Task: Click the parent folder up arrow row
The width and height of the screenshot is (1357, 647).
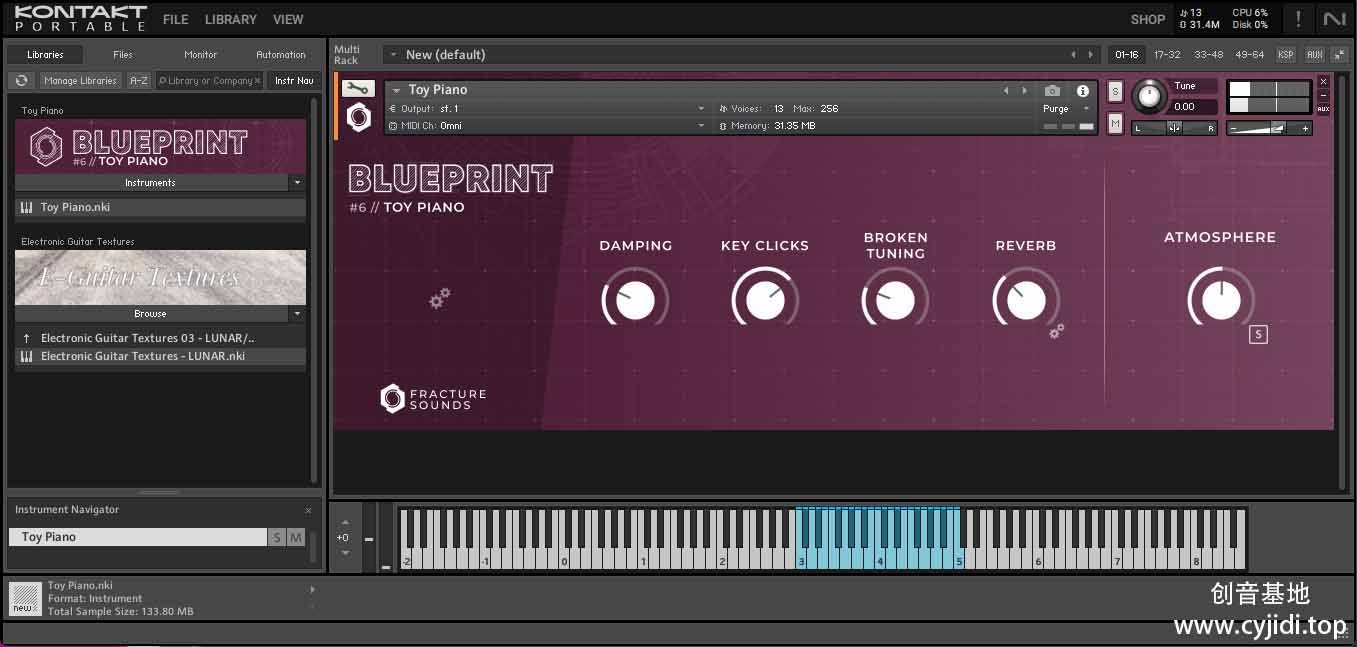Action: [160, 338]
